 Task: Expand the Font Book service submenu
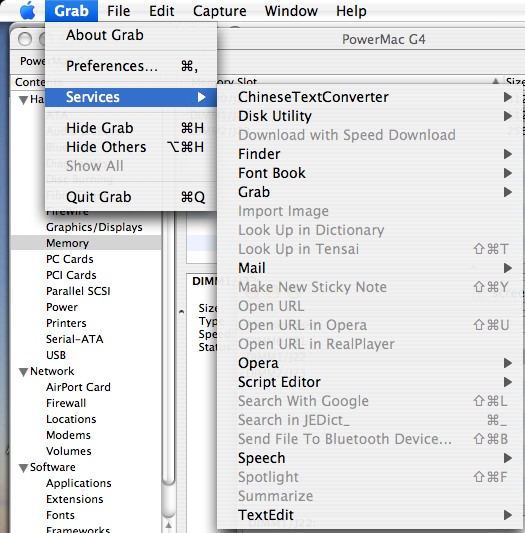tap(370, 173)
